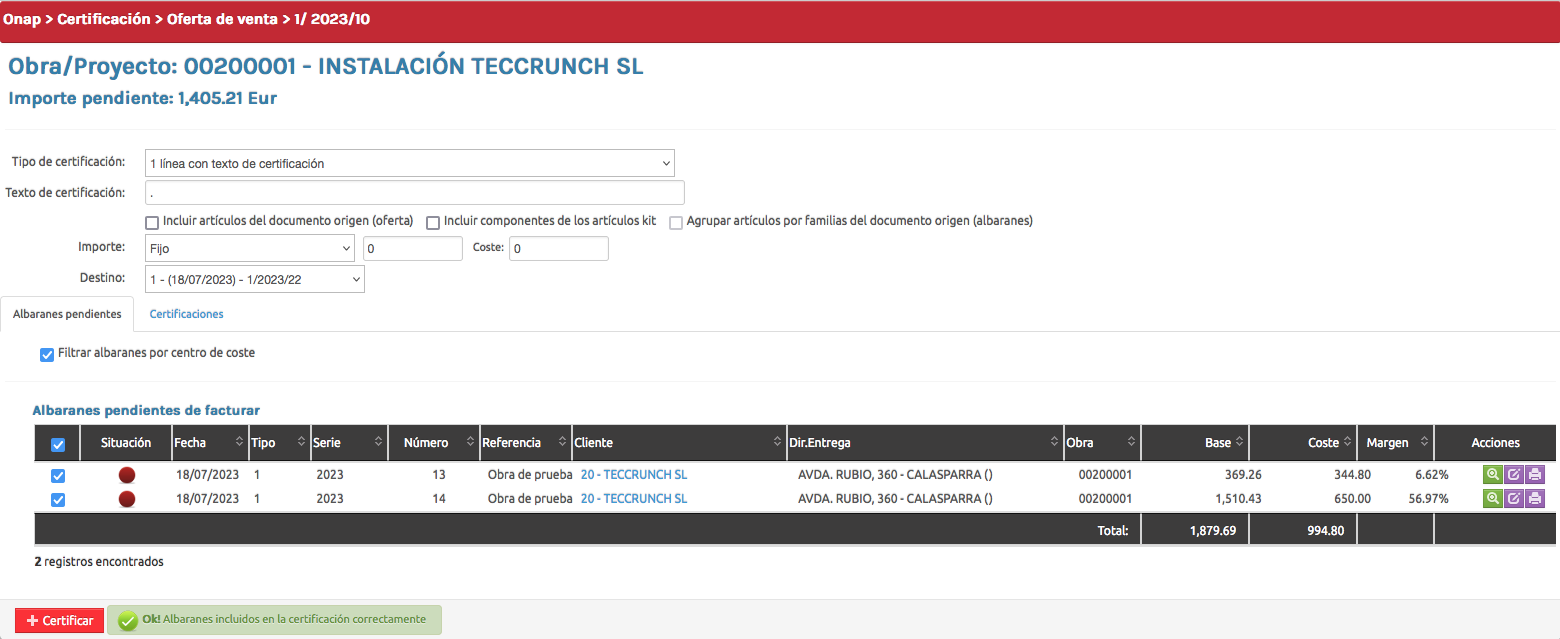Viewport: 1560px width, 639px height.
Task: Expand the Importe dropdown showing Fijo
Action: tap(249, 248)
